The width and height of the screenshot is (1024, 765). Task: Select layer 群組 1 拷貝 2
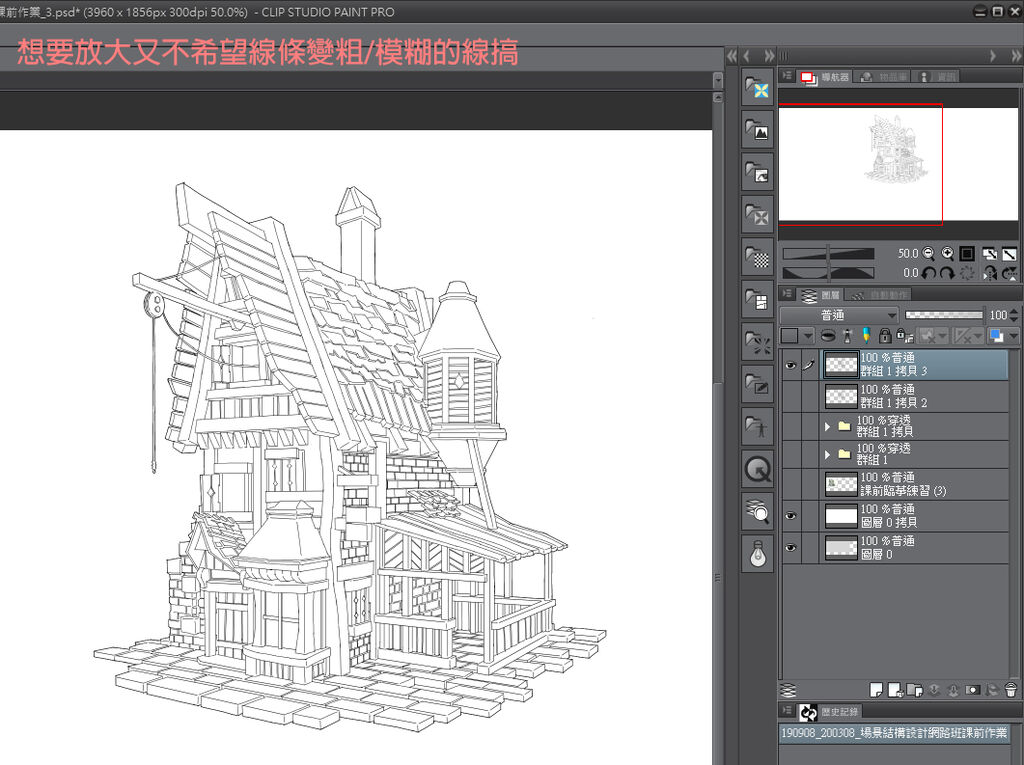pos(914,397)
